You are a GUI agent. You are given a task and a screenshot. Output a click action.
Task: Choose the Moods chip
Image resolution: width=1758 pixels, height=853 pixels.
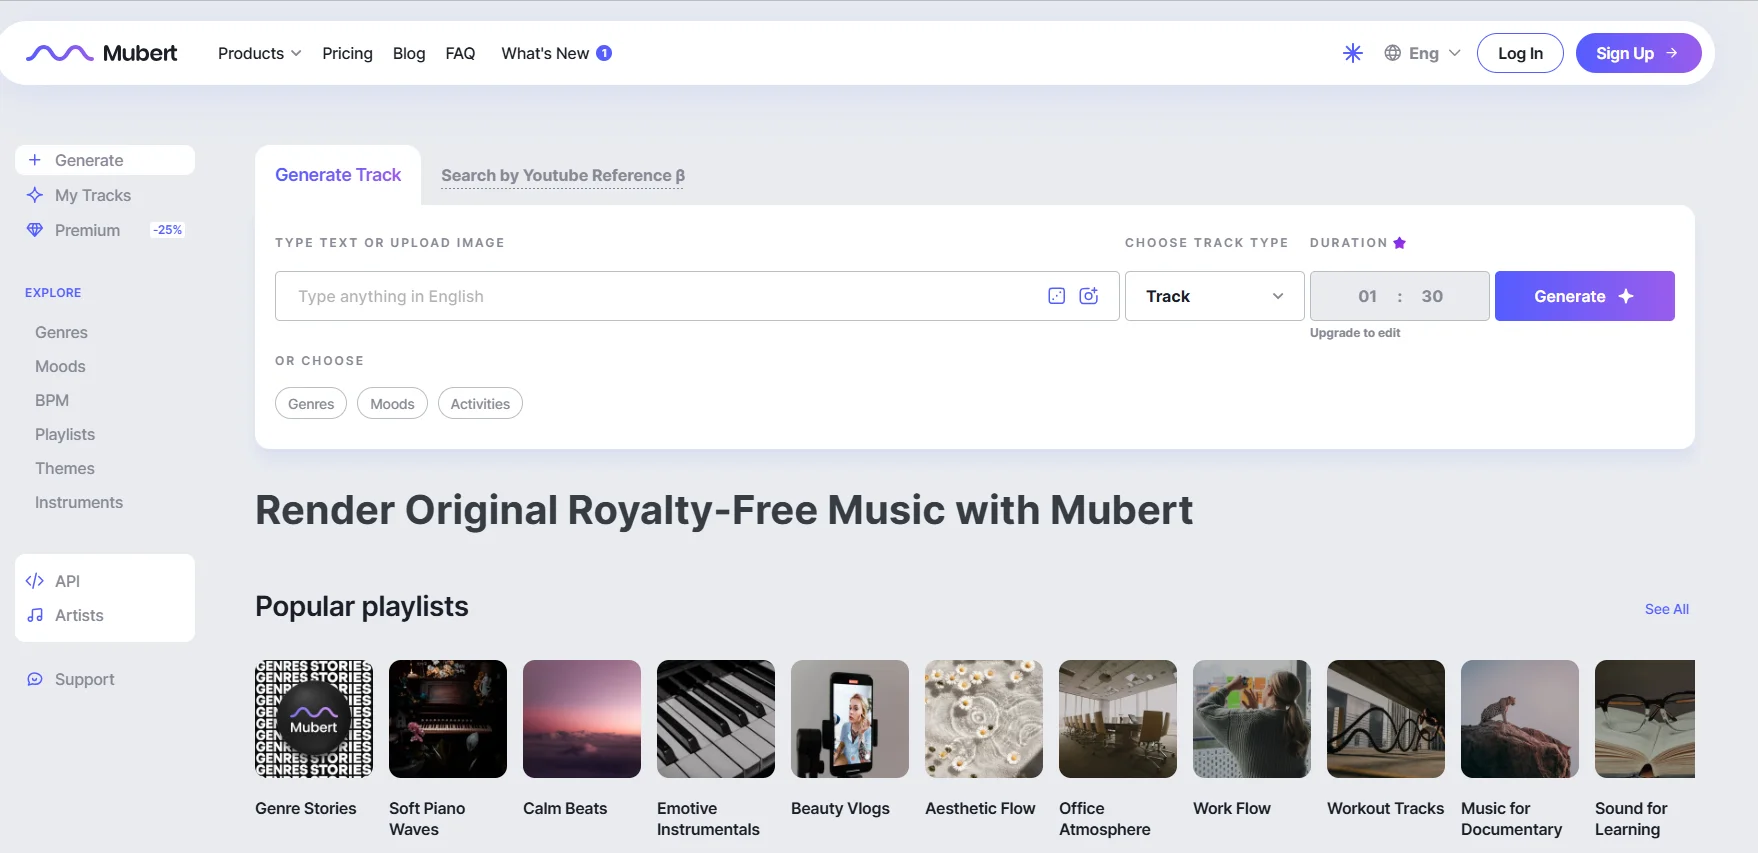click(392, 403)
